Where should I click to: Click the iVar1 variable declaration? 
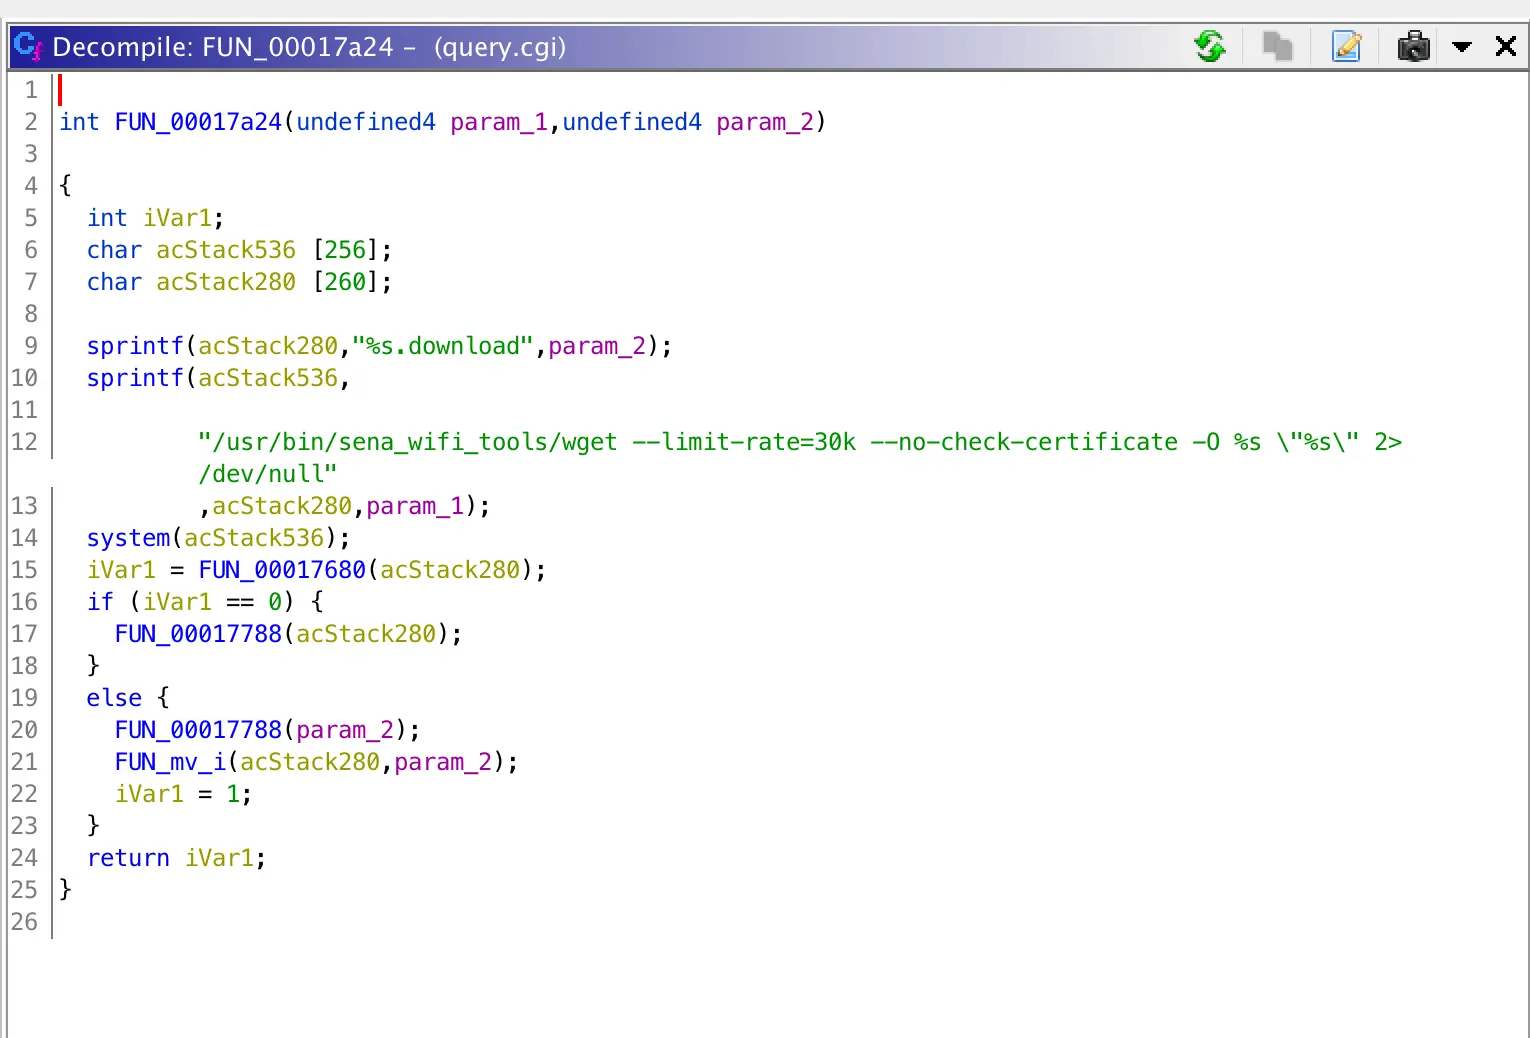[177, 218]
